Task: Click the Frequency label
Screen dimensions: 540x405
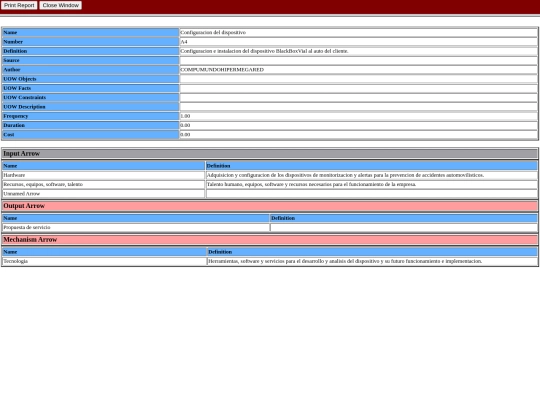Action: [x=91, y=116]
